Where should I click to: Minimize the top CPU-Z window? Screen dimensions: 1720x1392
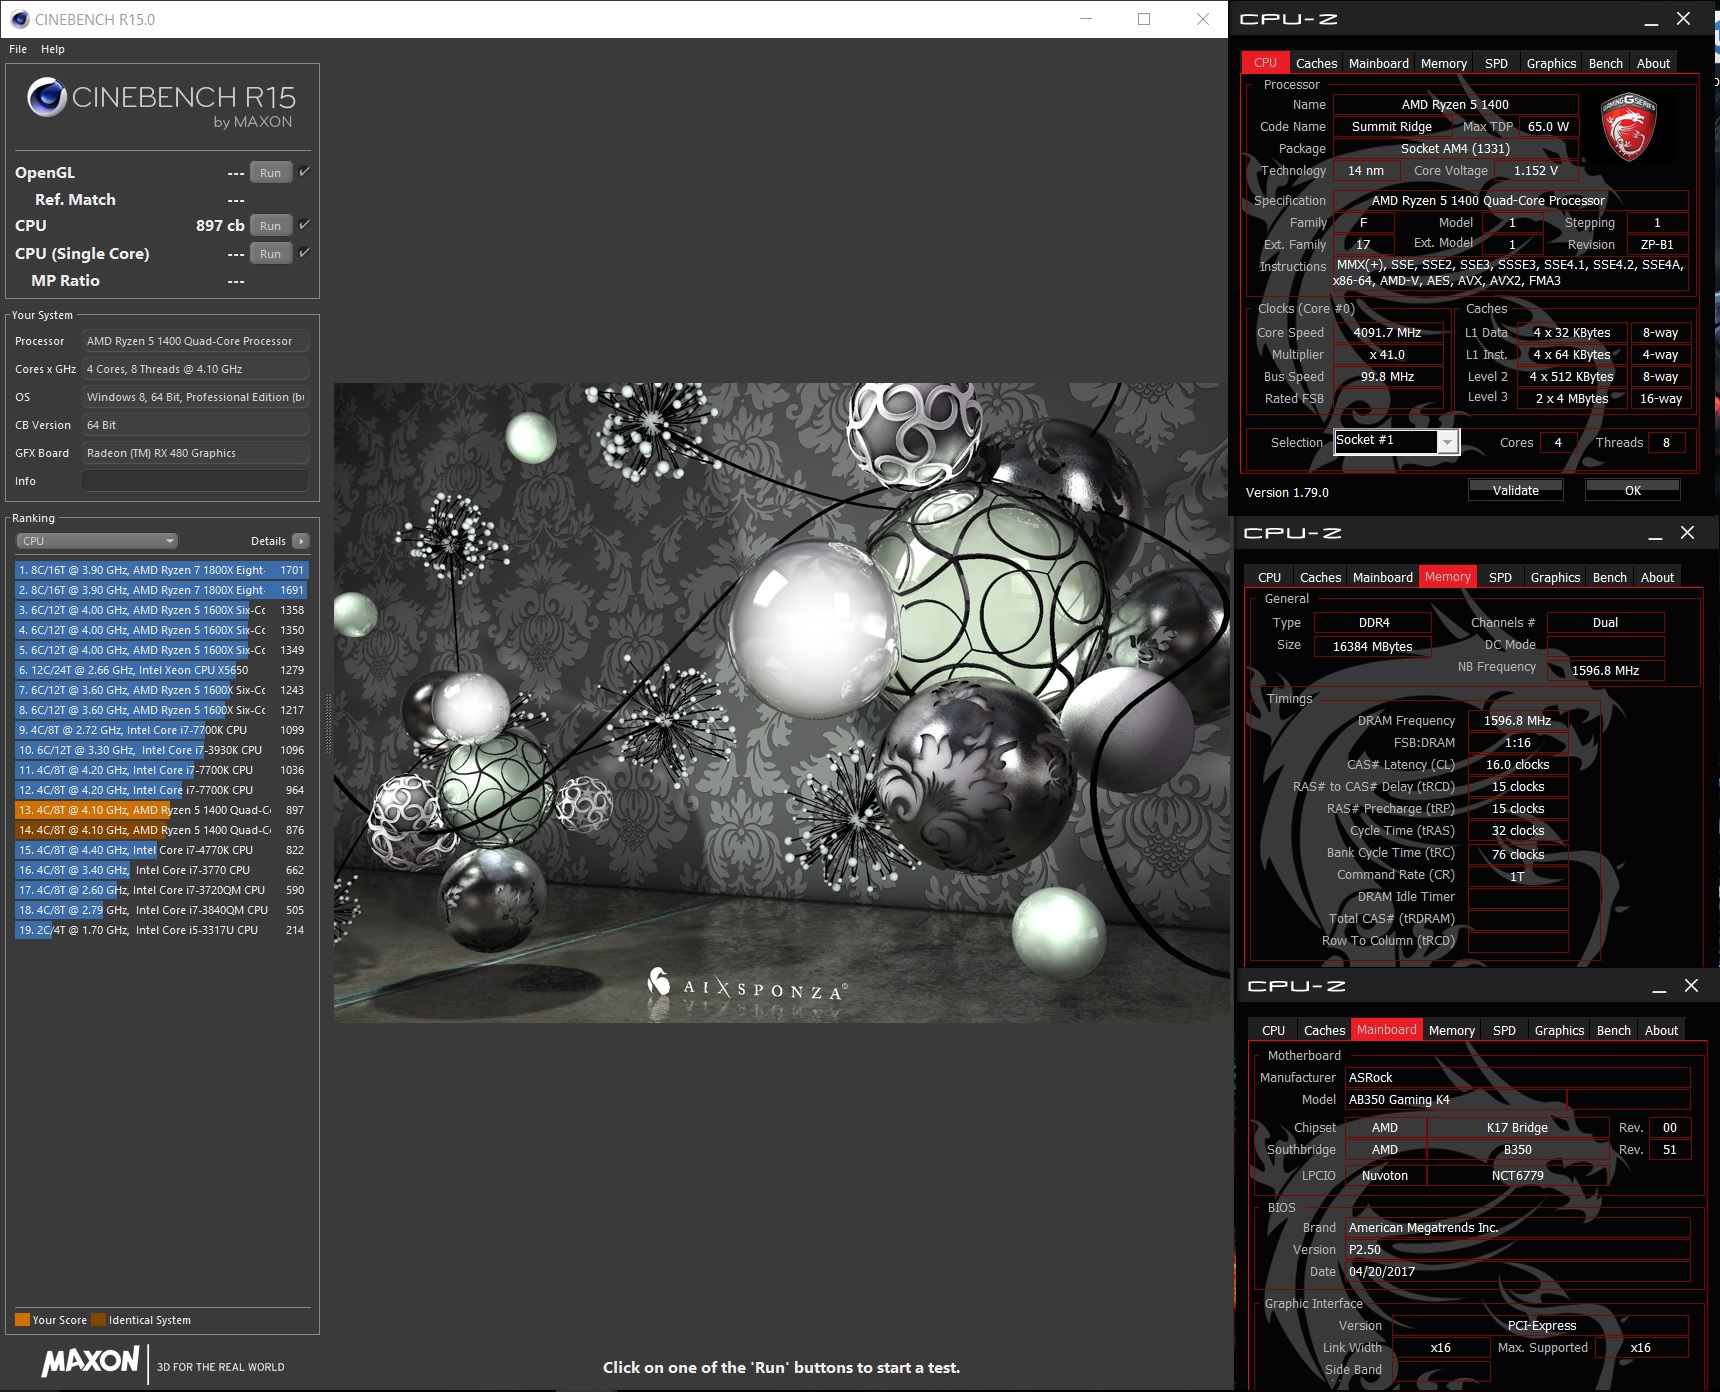pos(1651,19)
